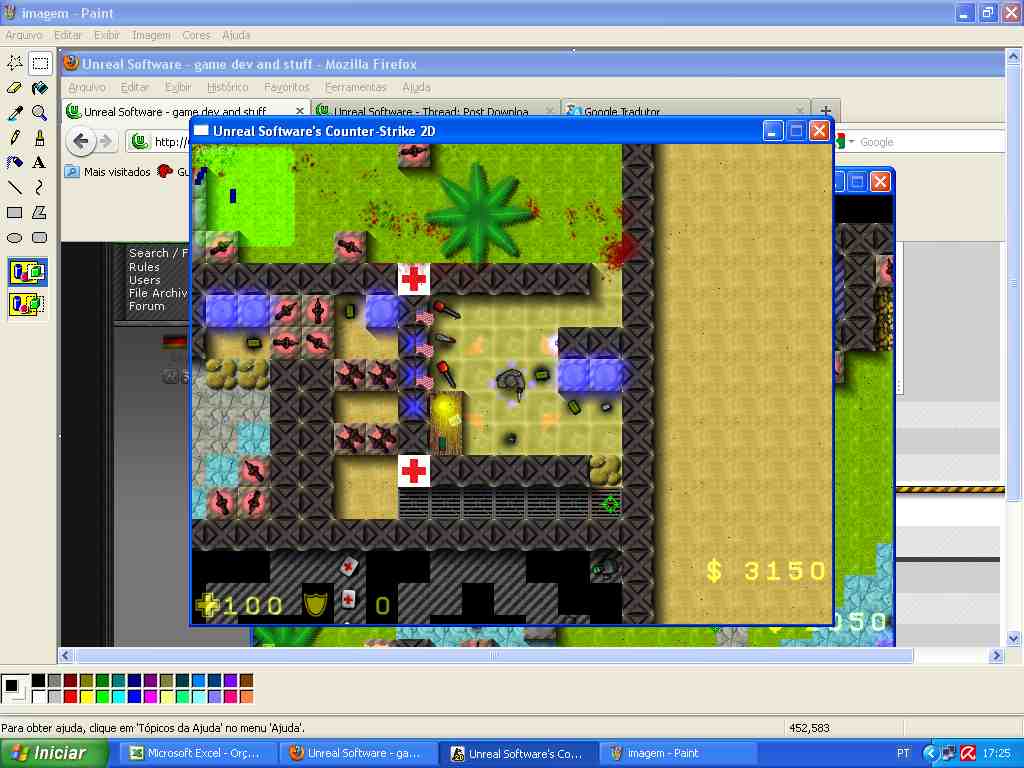Viewport: 1024px width, 768px height.
Task: Pick the orange palette swatch
Action: 246,697
